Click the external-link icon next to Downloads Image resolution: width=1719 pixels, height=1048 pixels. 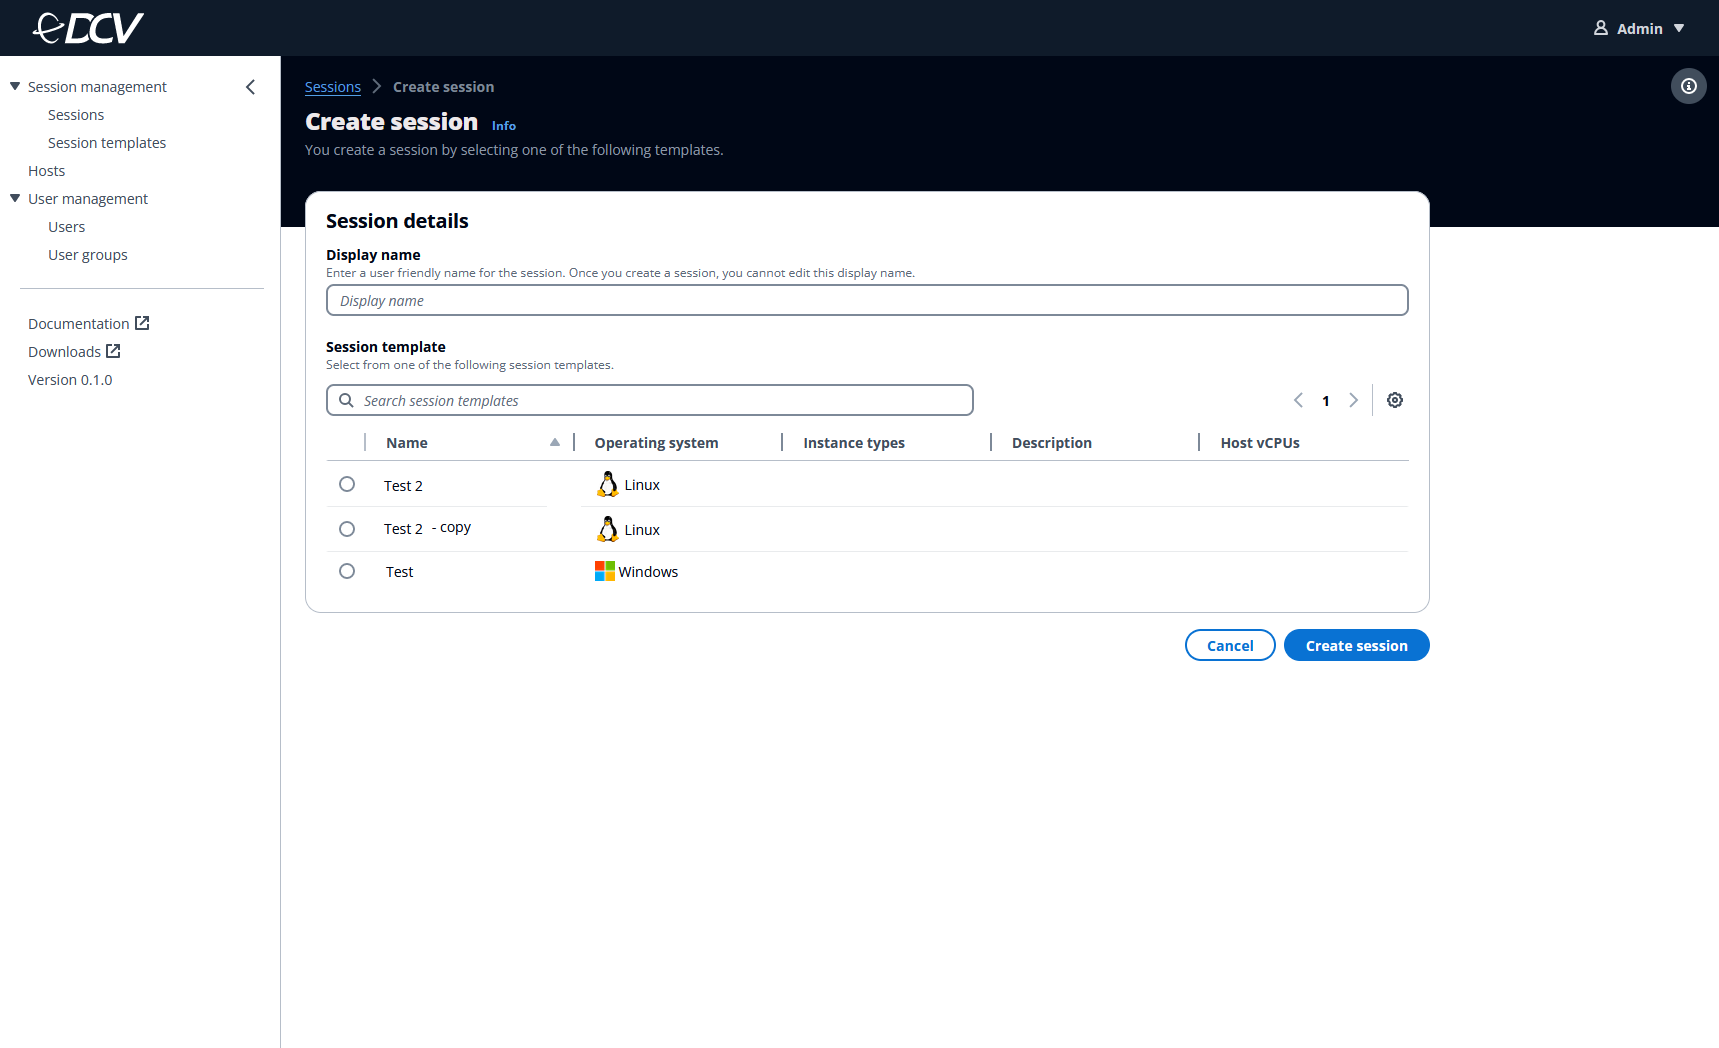coord(112,351)
